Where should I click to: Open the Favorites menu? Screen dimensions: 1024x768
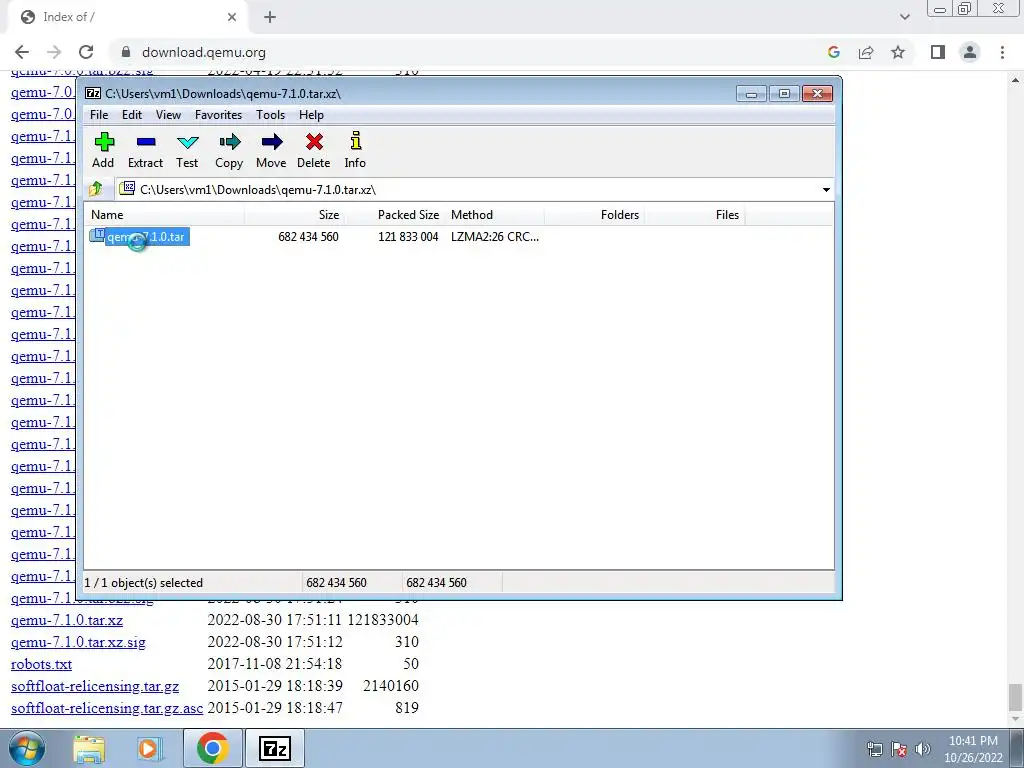pyautogui.click(x=219, y=115)
